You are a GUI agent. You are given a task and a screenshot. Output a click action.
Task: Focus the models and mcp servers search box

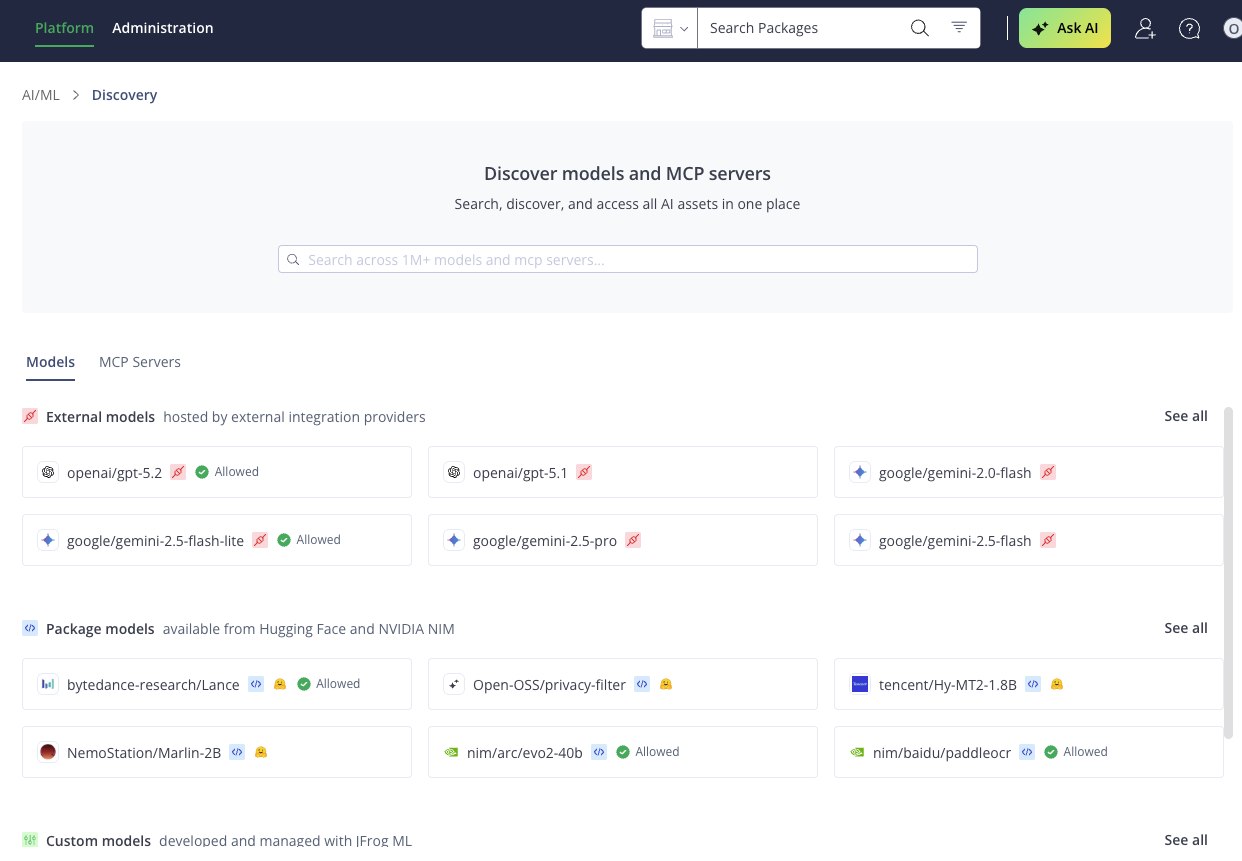pos(627,259)
